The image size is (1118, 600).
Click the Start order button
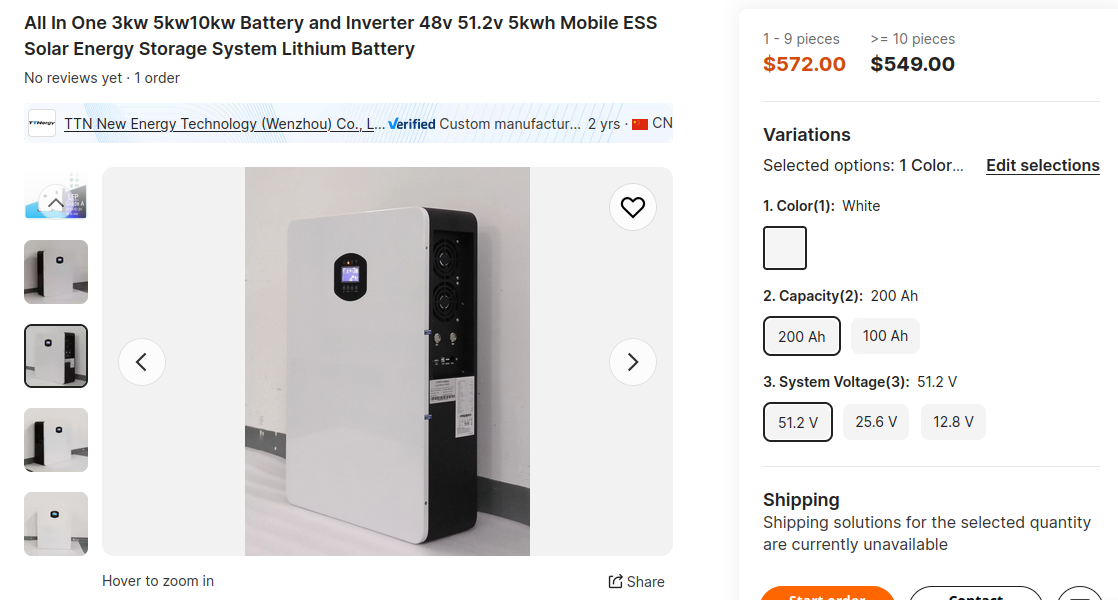pos(827,594)
